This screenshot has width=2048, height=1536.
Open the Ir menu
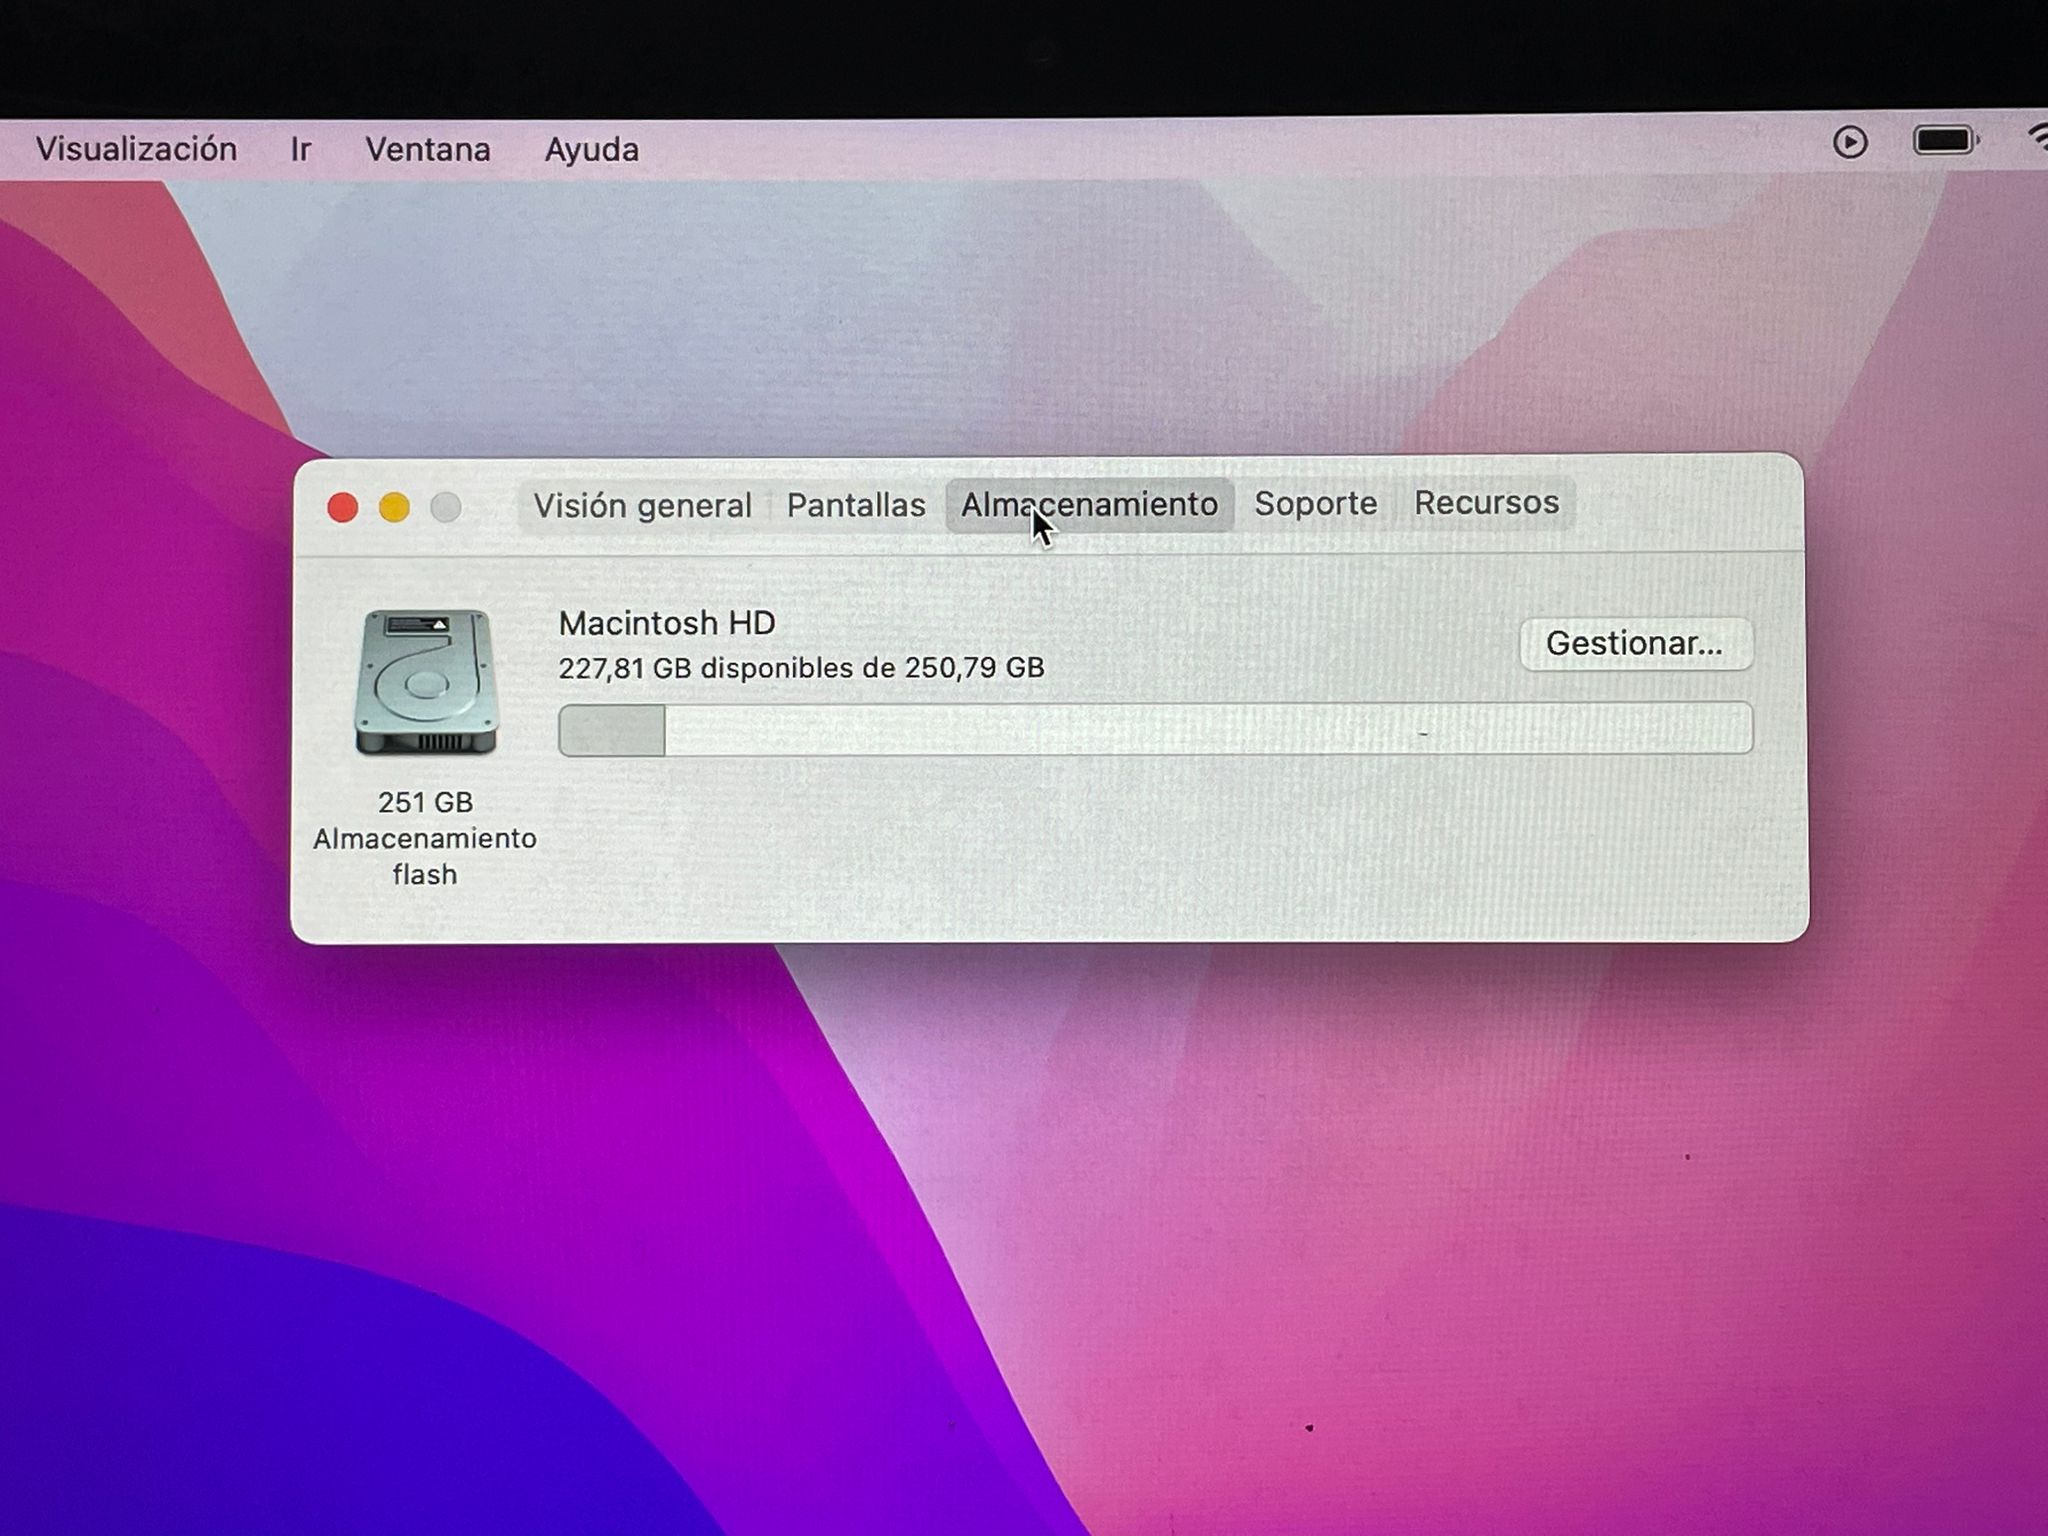(300, 150)
